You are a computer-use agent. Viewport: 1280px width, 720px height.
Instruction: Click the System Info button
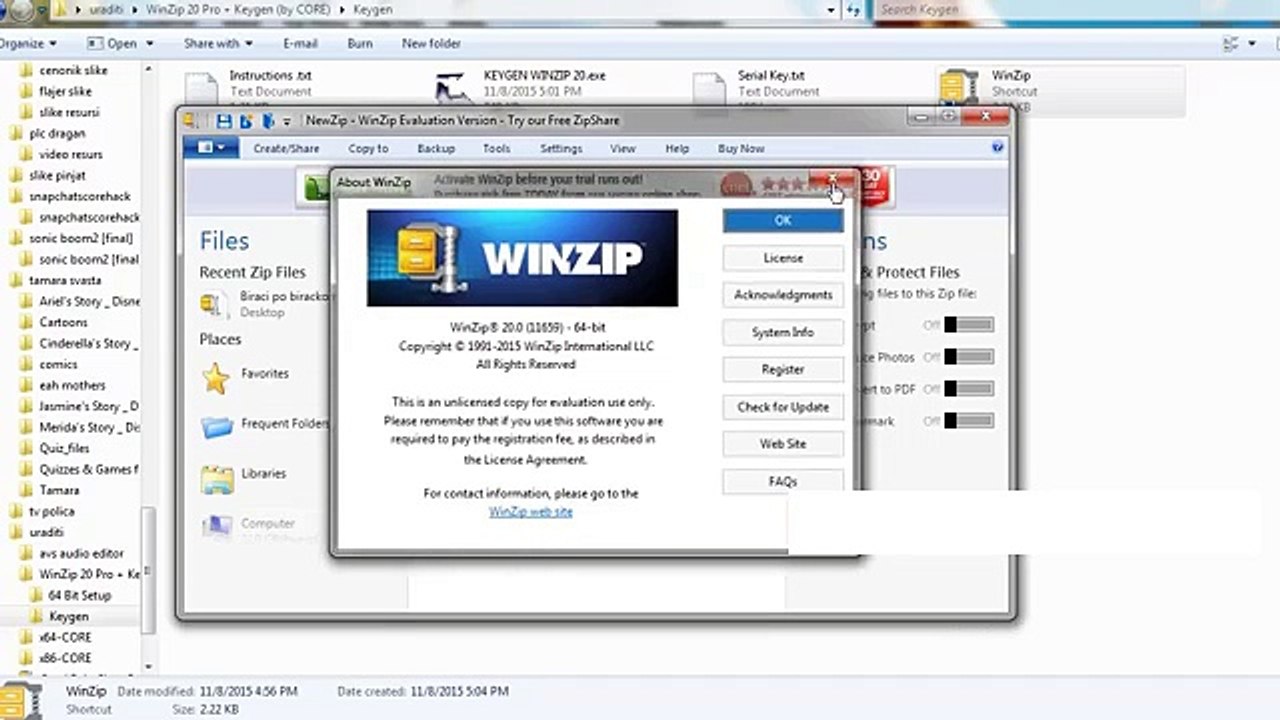click(x=783, y=332)
